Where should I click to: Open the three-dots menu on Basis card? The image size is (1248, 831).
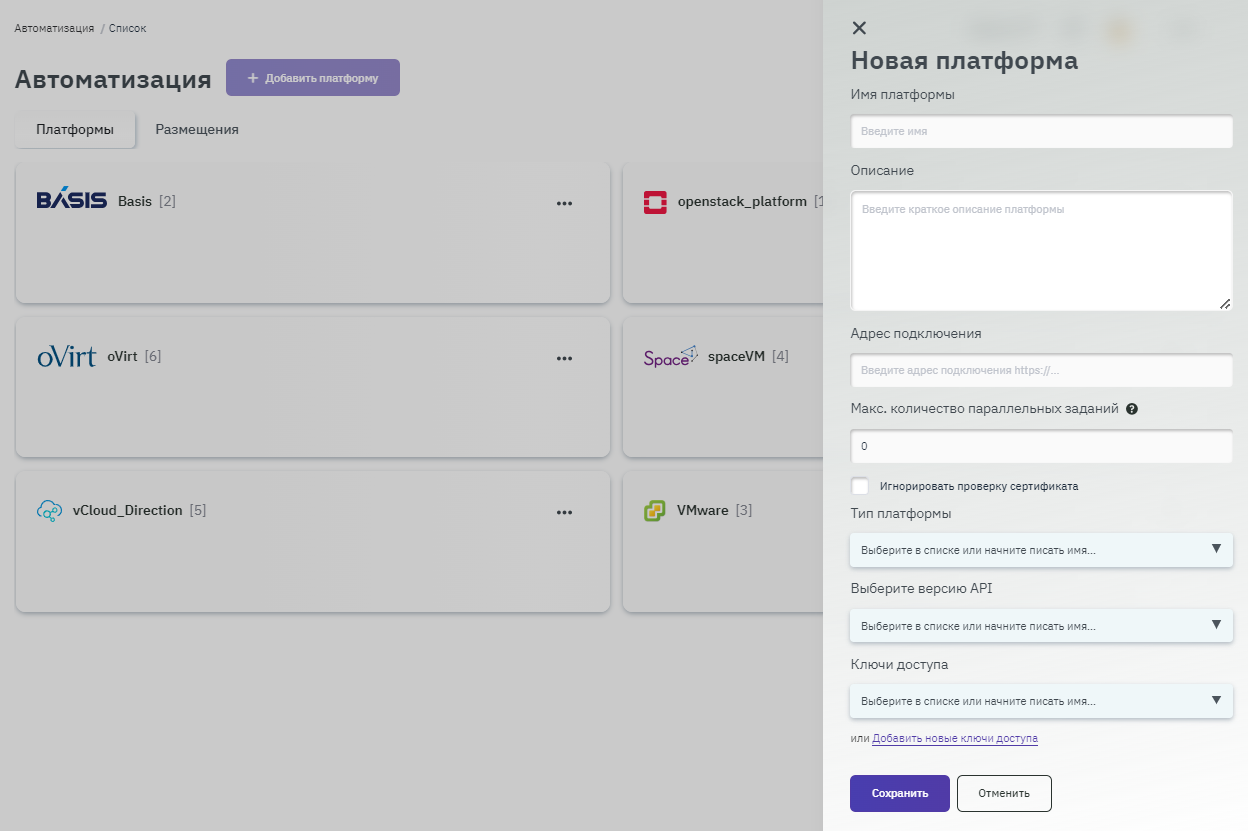tap(564, 203)
